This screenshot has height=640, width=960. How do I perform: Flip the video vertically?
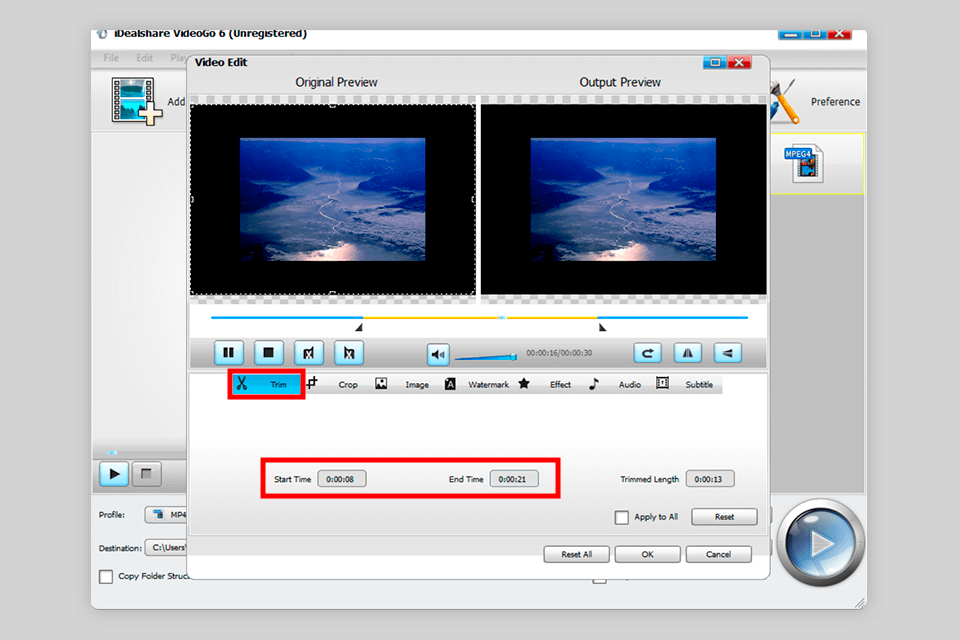727,353
